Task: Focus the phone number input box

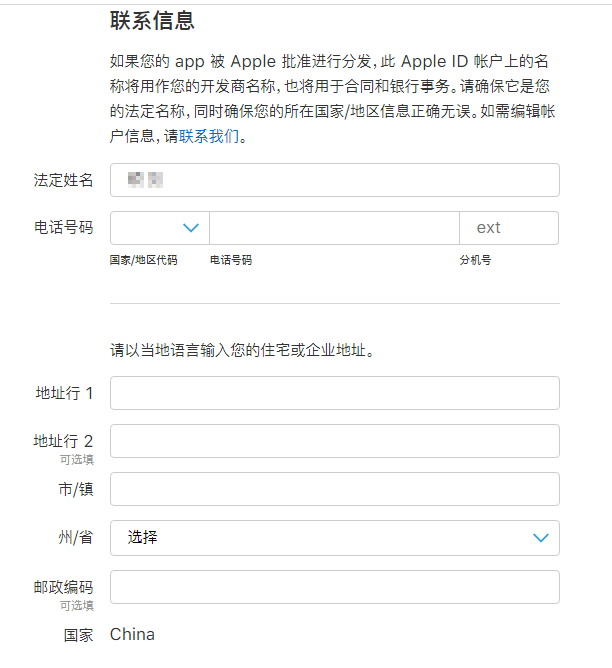Action: [x=334, y=228]
